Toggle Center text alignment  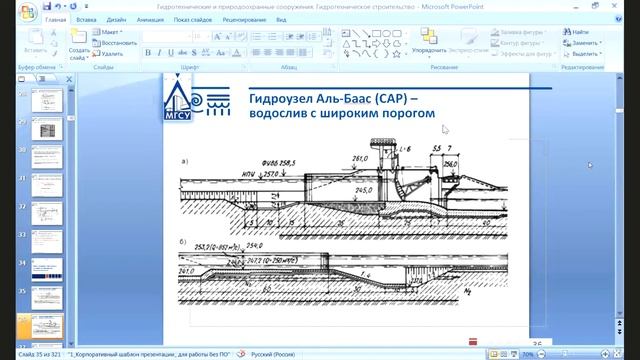[x=268, y=53]
